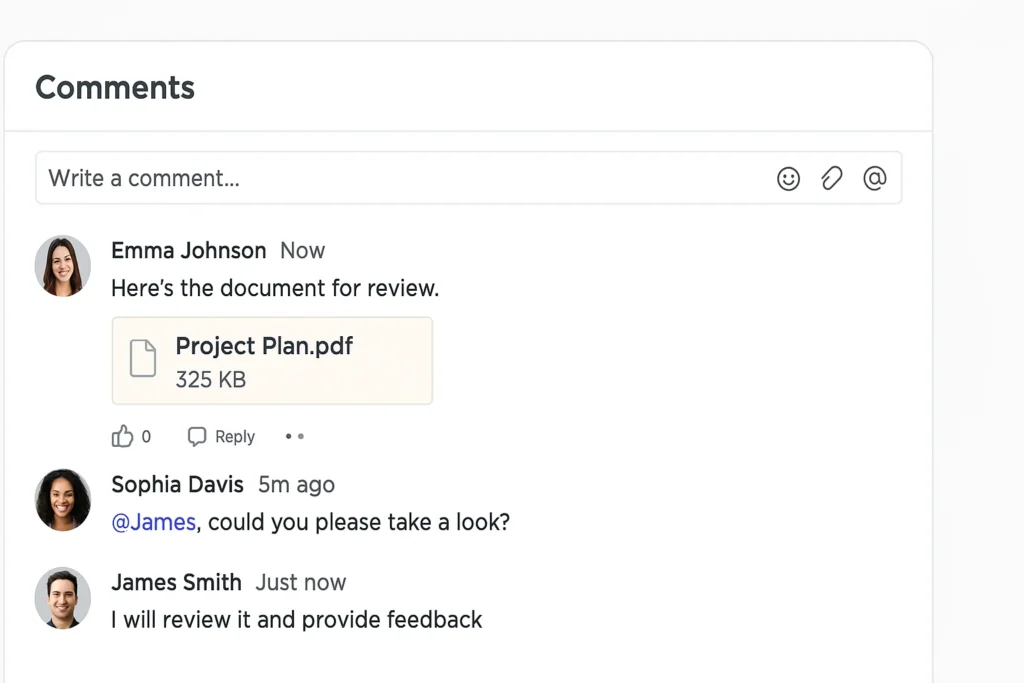Screen dimensions: 1024x683
Task: Click James Smith's profile picture
Action: pos(63,597)
